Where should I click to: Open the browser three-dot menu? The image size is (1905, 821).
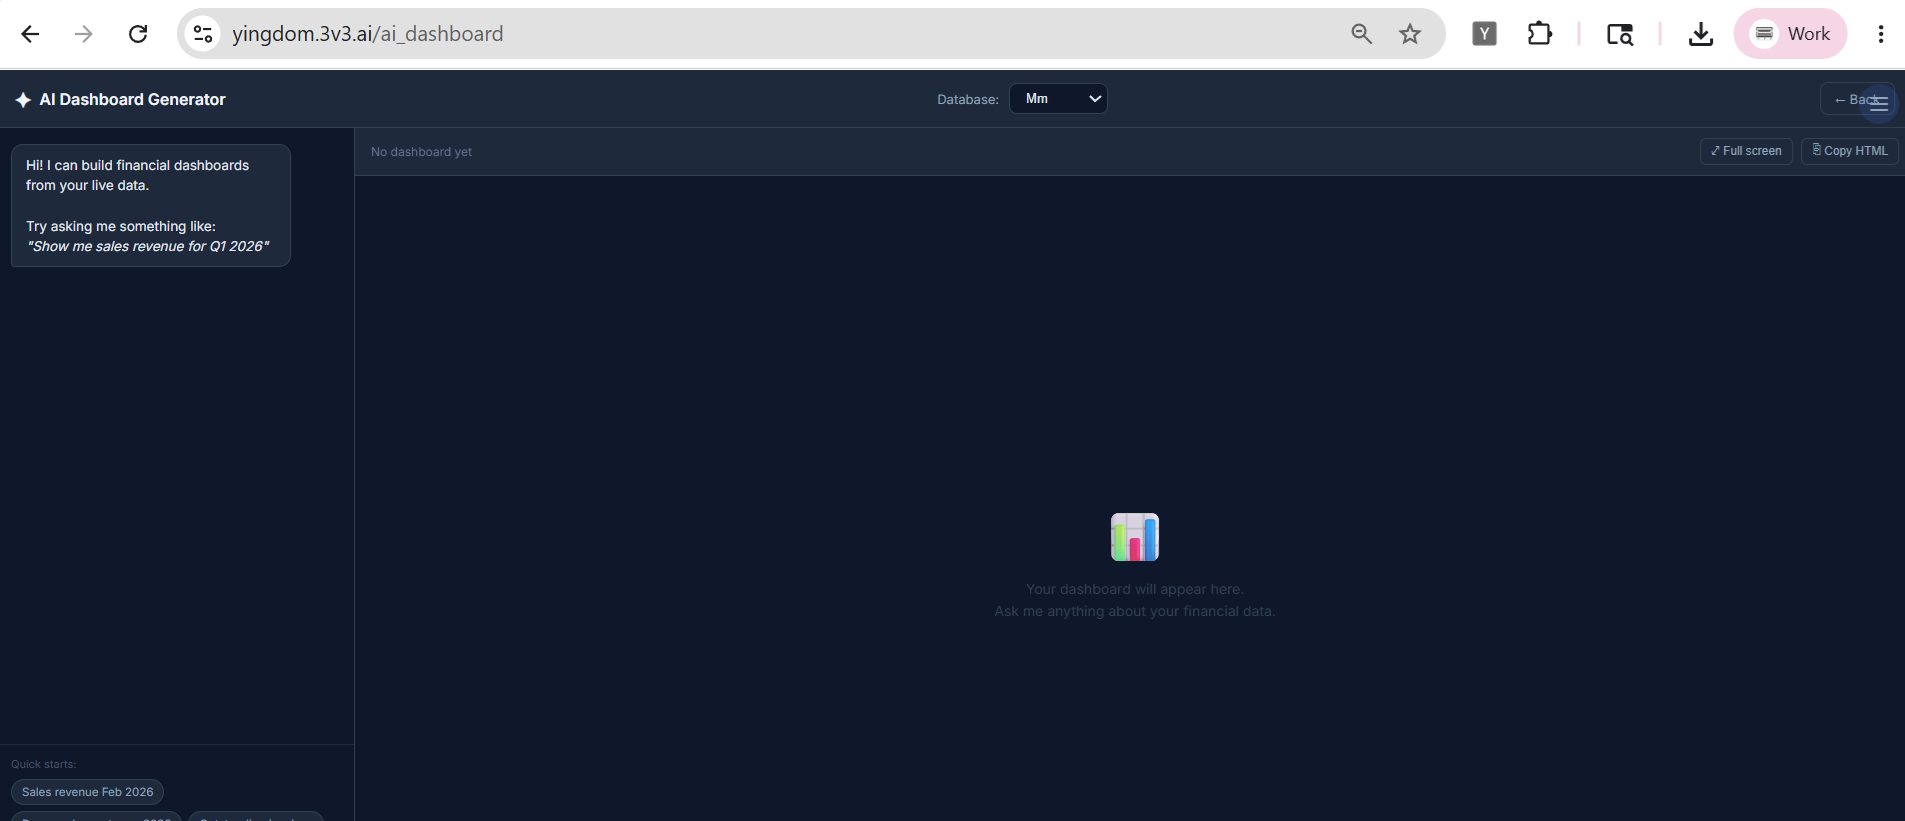pyautogui.click(x=1880, y=34)
